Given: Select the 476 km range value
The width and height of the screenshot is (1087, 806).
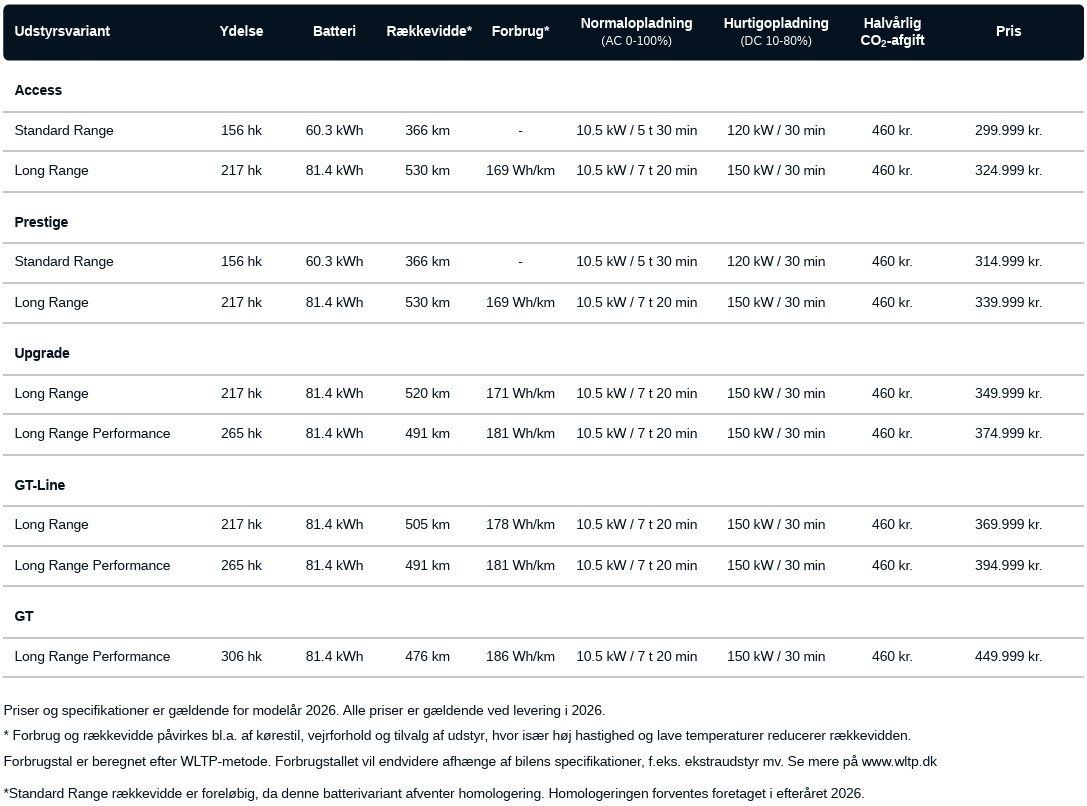Looking at the screenshot, I should pos(427,656).
